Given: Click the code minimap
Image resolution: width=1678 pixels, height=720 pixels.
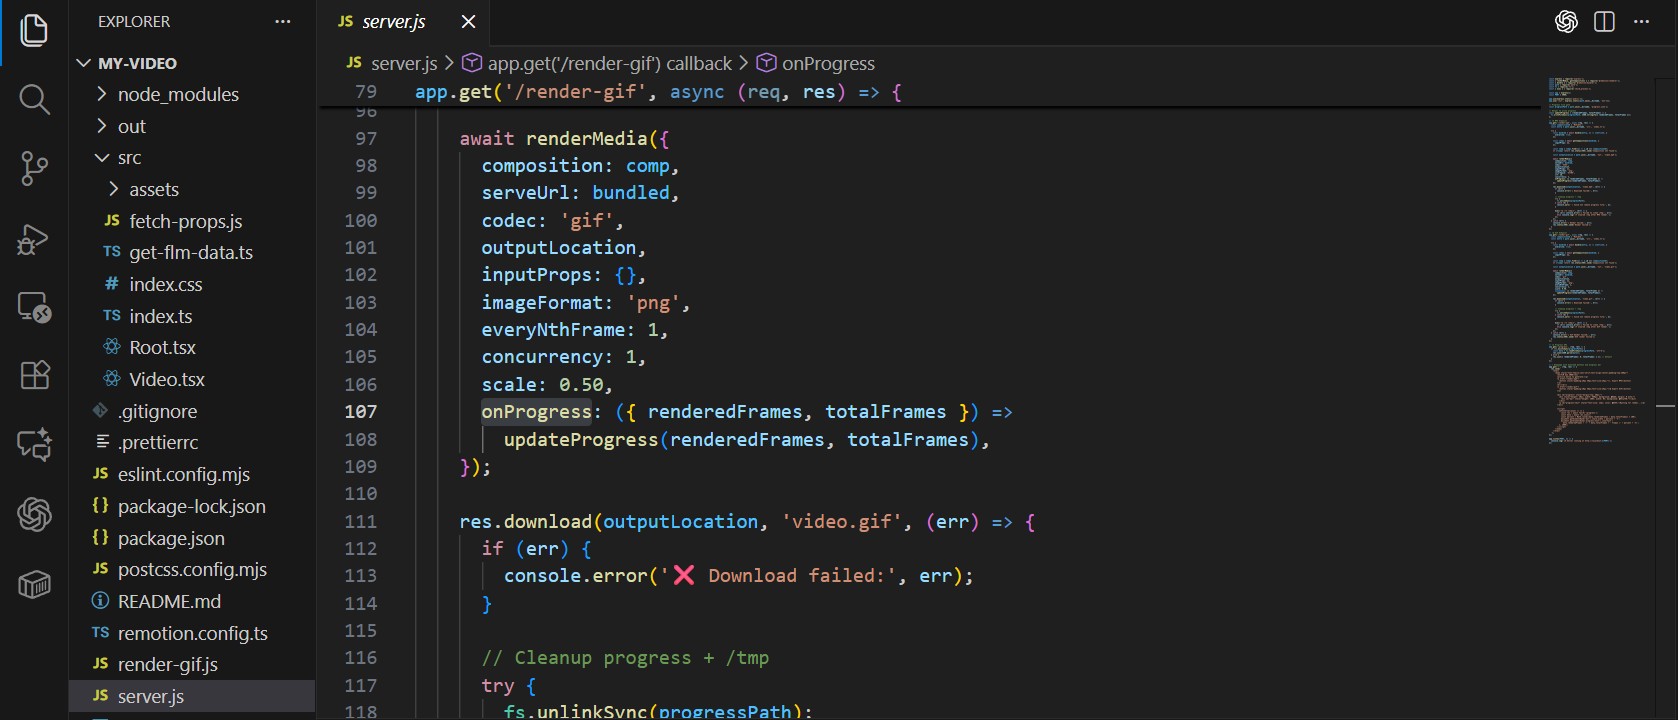Looking at the screenshot, I should (x=1595, y=260).
